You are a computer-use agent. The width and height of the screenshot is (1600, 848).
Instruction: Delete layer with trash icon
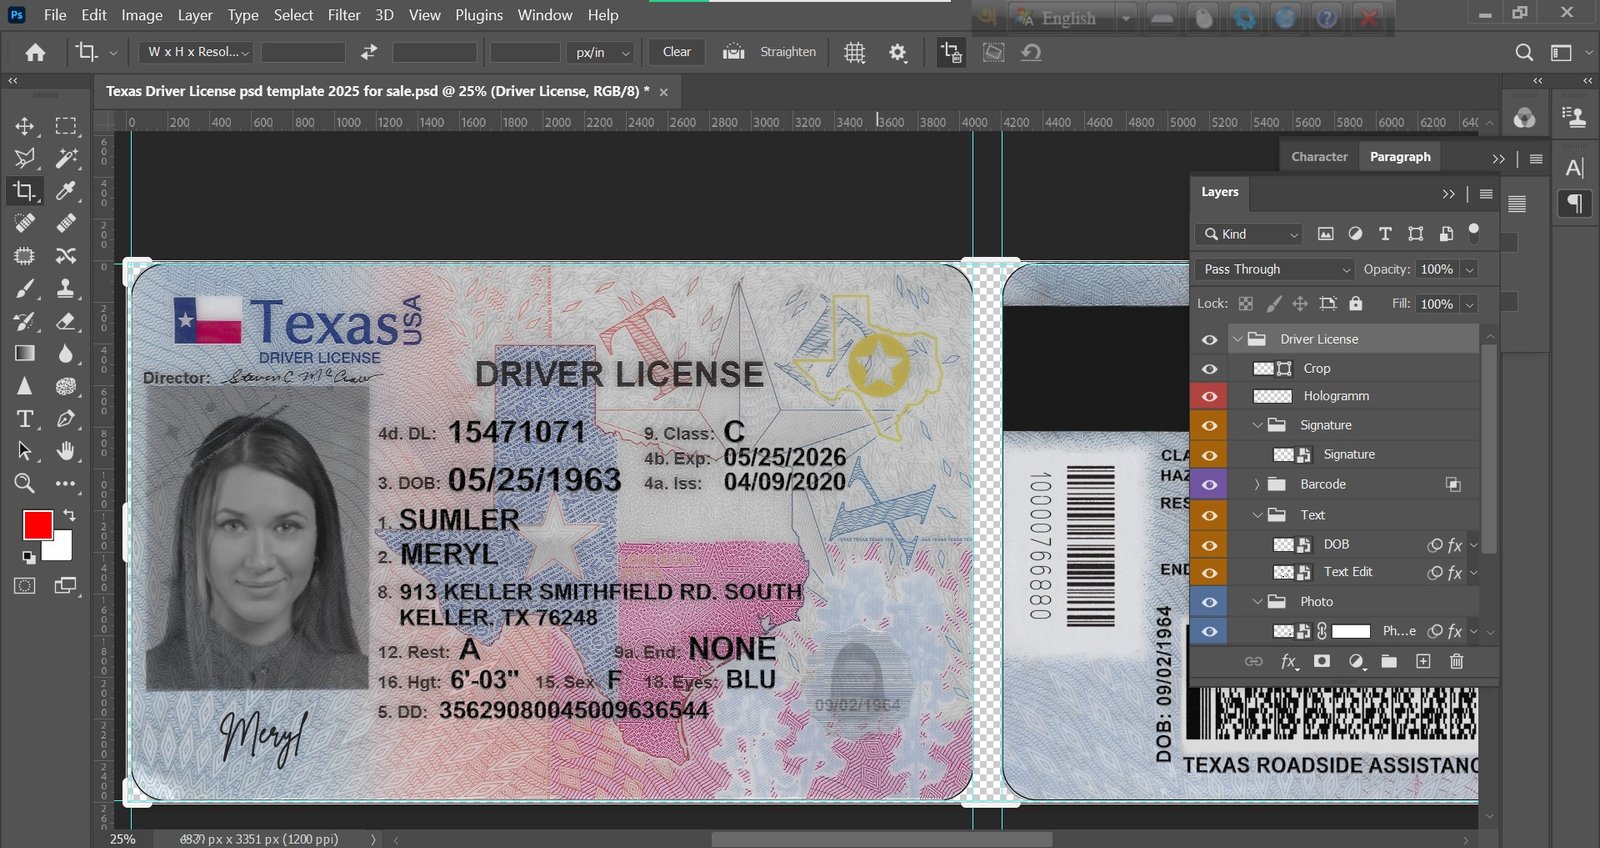[1456, 661]
